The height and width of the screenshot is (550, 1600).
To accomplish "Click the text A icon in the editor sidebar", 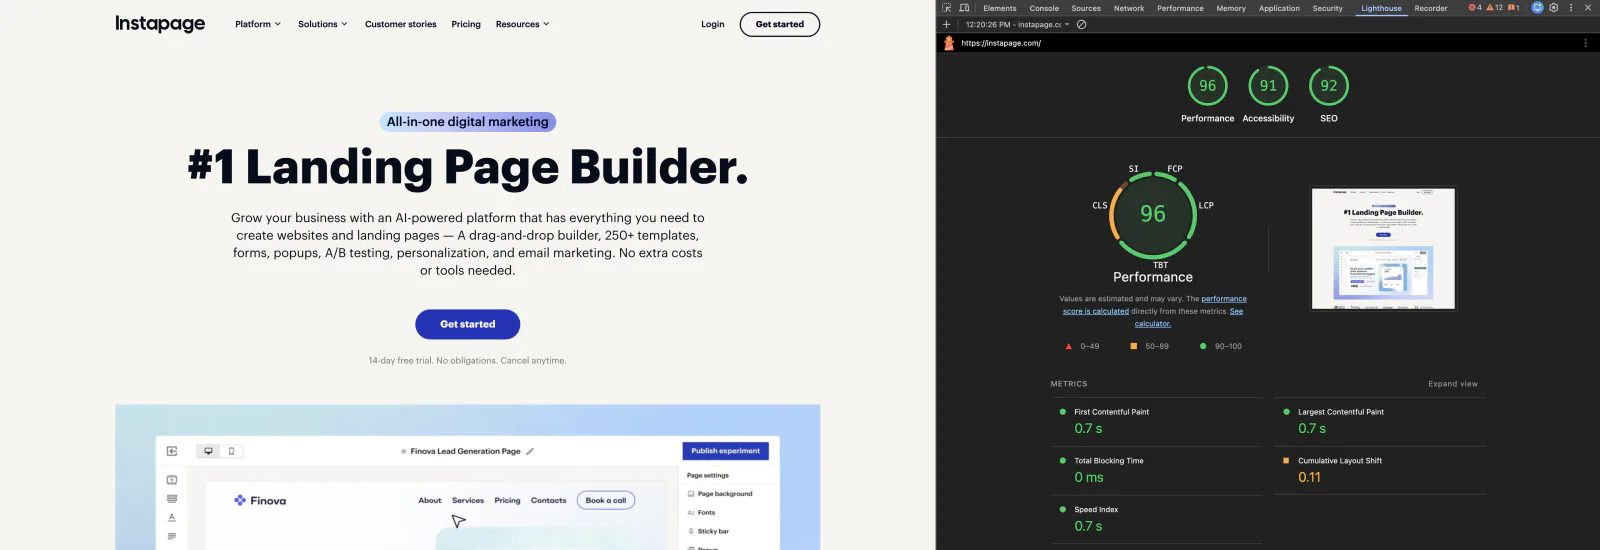I will (172, 517).
